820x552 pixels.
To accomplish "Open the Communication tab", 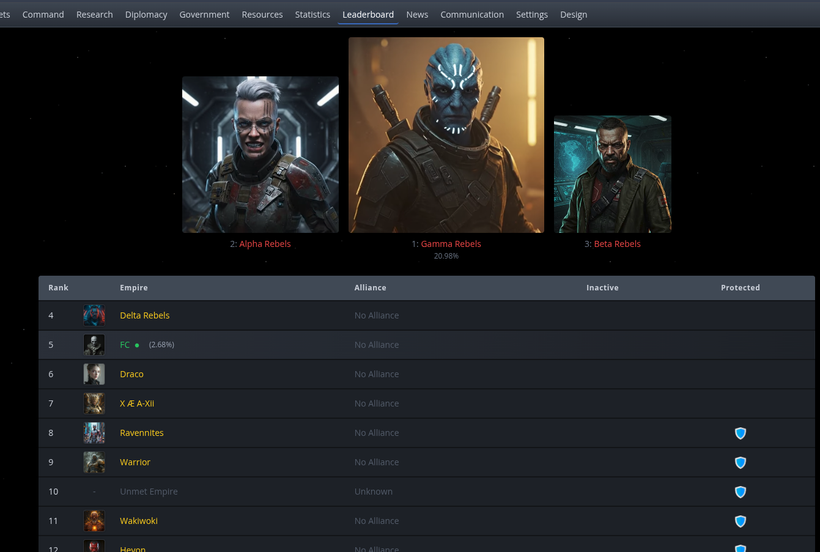I will (x=472, y=15).
